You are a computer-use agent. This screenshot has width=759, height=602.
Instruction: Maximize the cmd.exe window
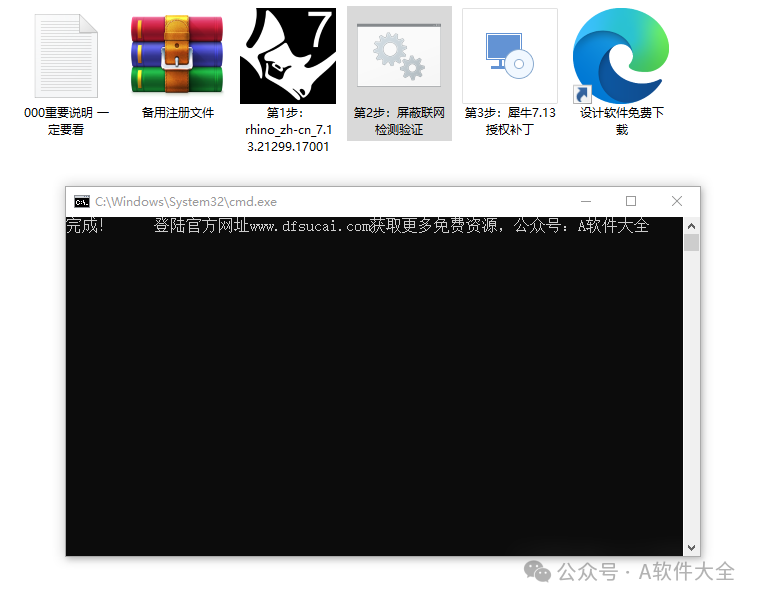[631, 201]
